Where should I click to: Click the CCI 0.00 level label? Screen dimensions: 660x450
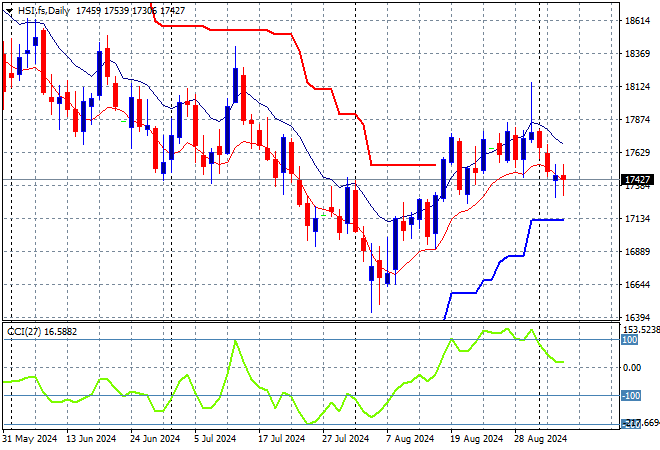click(632, 368)
